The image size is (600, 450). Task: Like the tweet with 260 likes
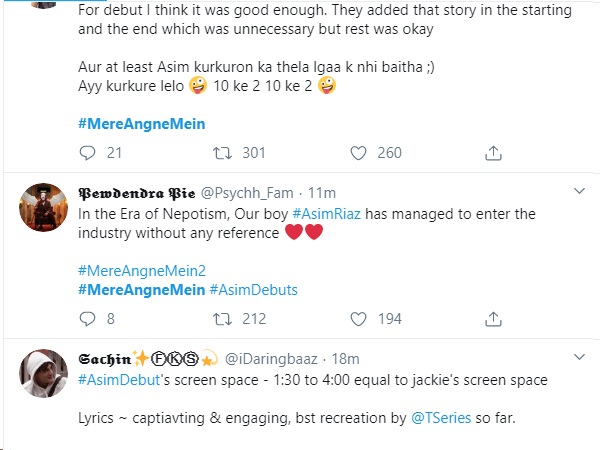point(359,153)
